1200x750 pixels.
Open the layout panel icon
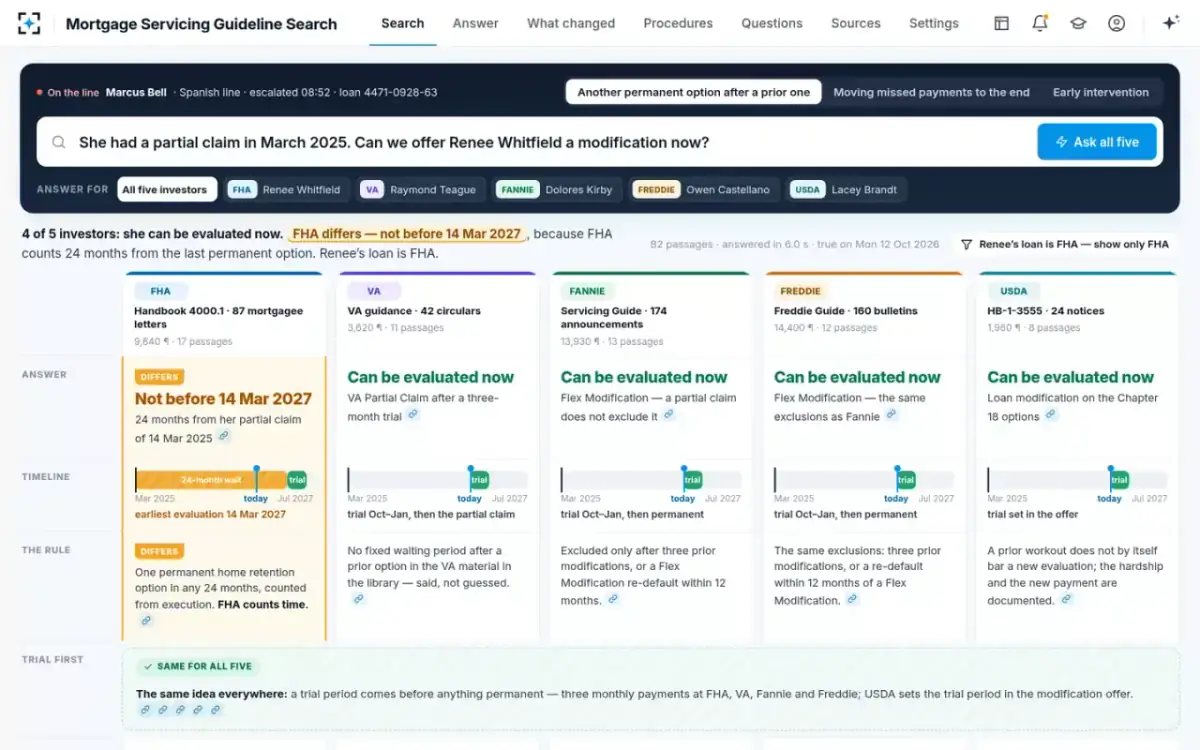coord(1001,23)
